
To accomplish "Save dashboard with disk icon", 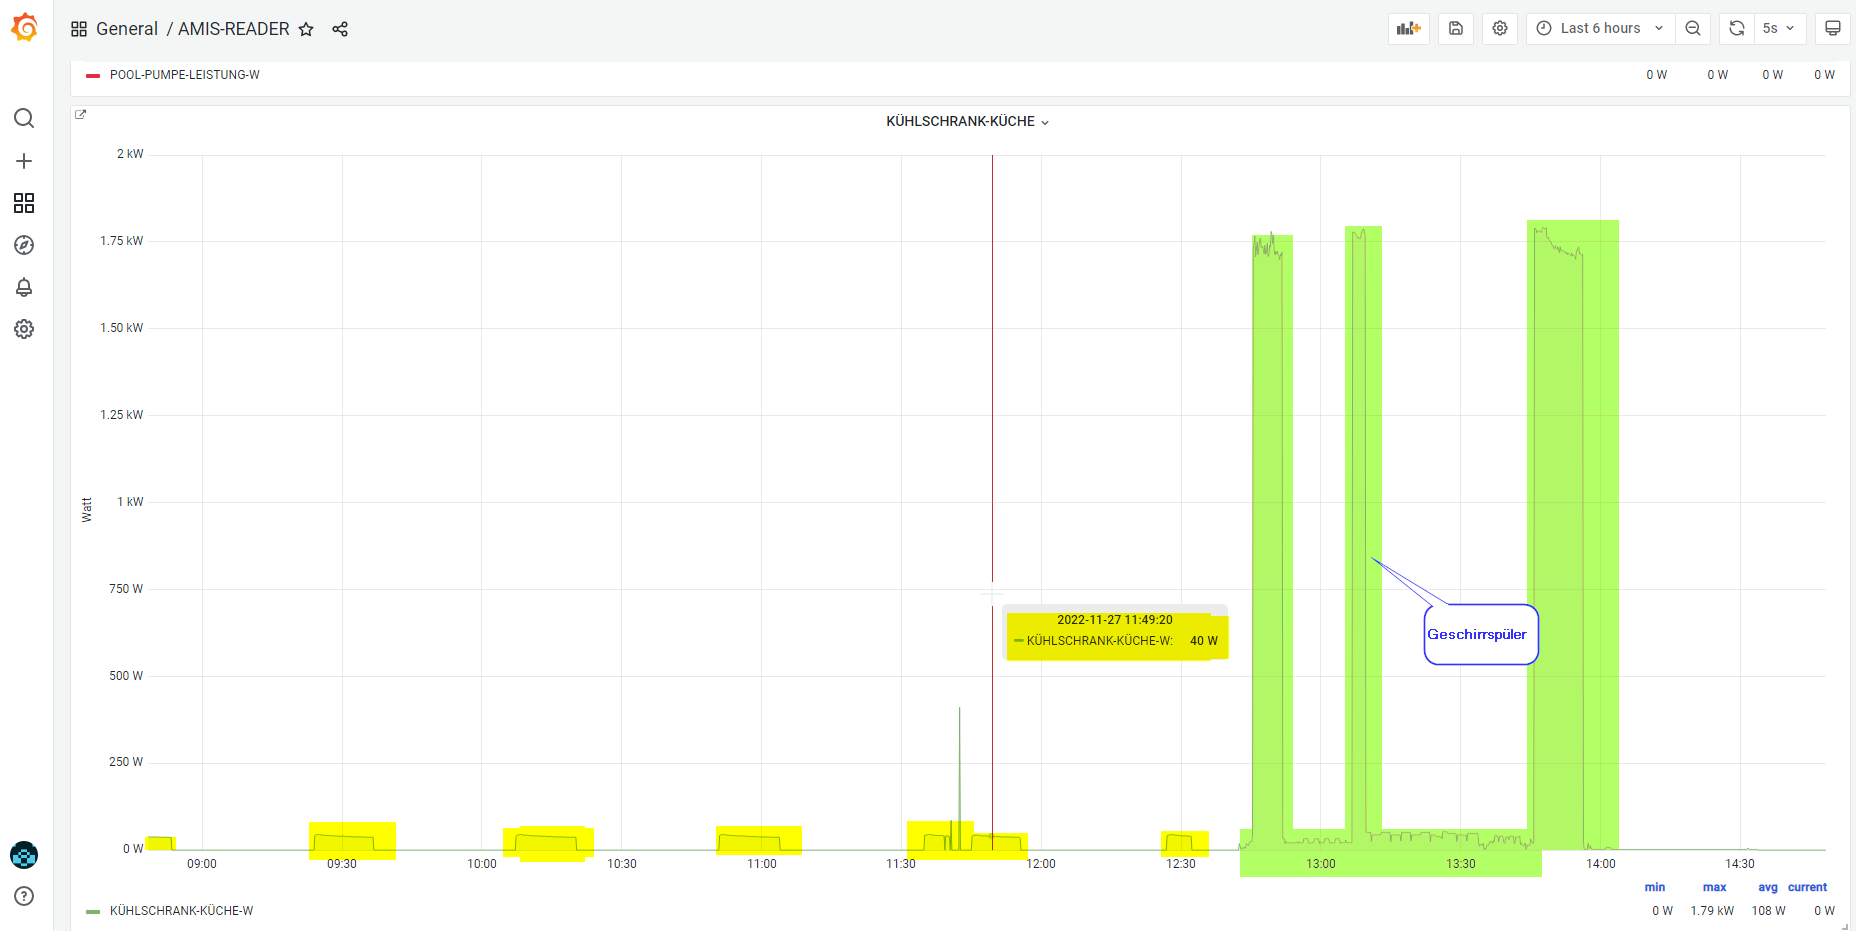I will click(x=1456, y=28).
